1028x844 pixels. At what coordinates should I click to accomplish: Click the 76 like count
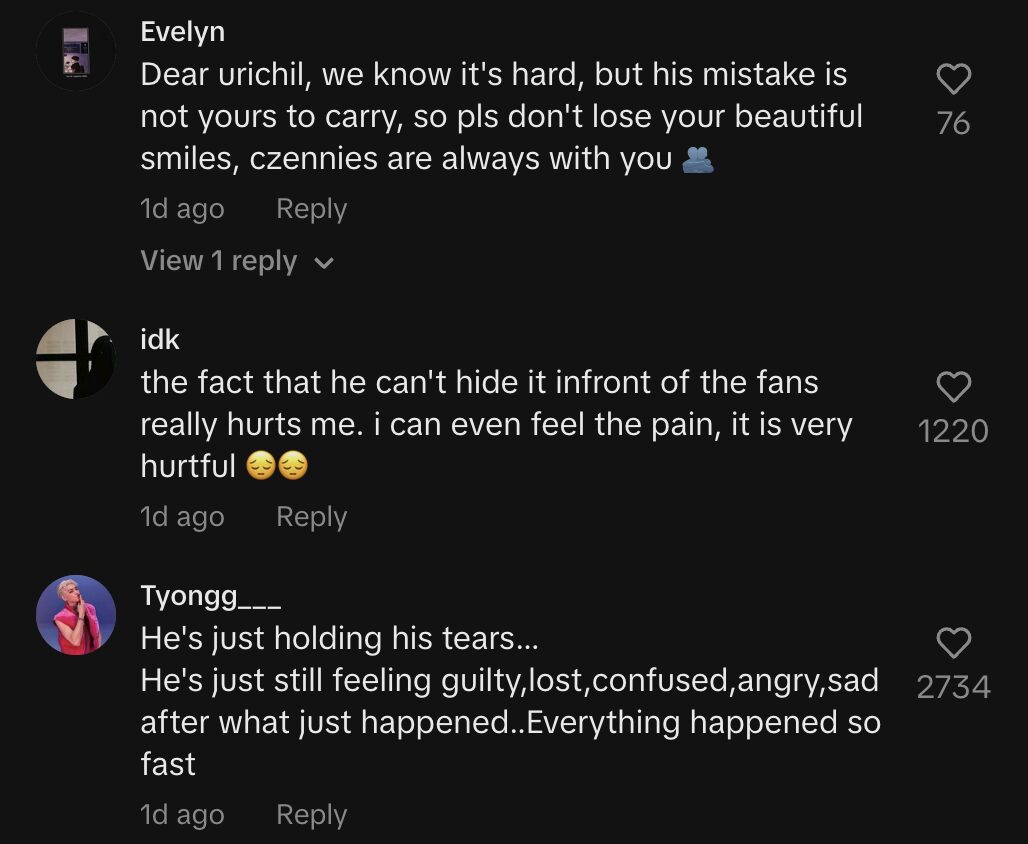(953, 123)
